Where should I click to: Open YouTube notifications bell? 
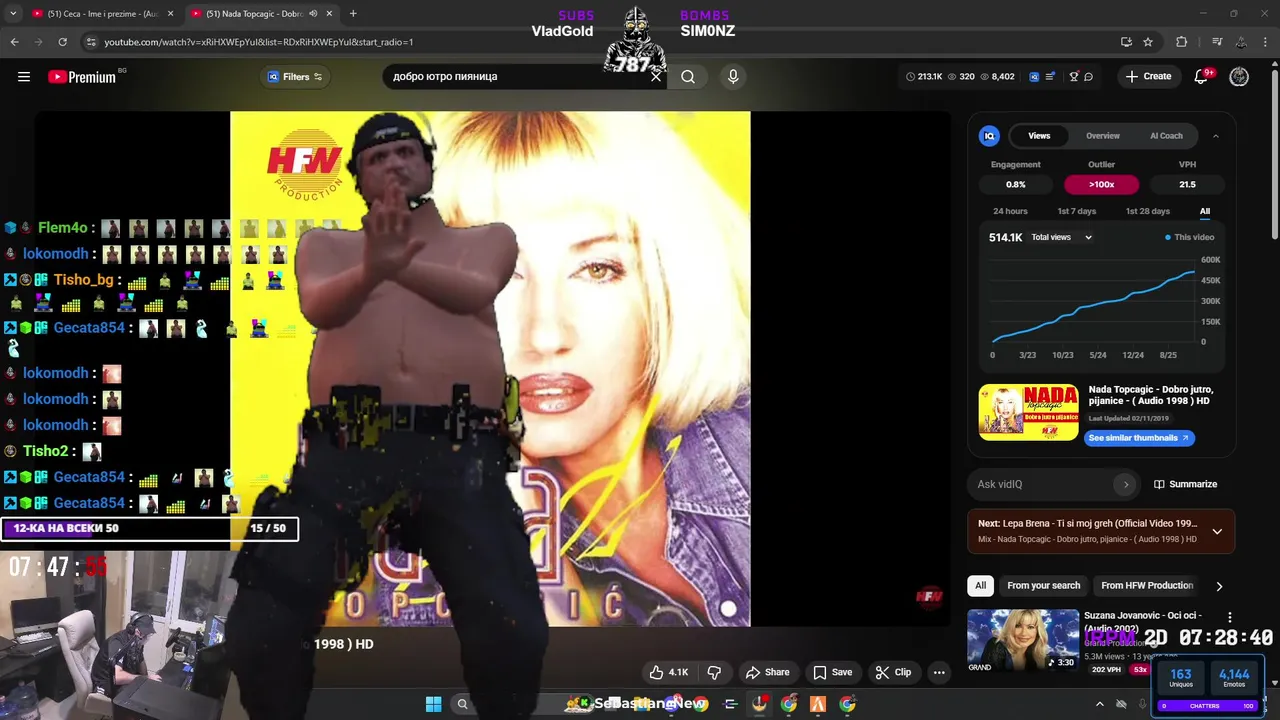(1202, 76)
